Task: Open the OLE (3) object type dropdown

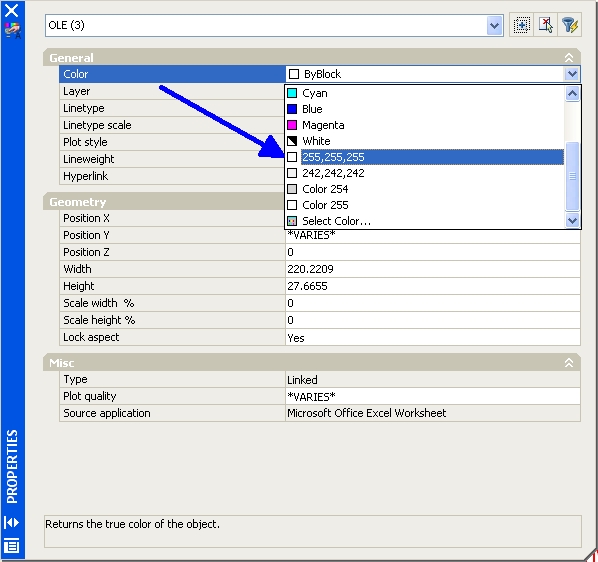Action: coord(495,26)
